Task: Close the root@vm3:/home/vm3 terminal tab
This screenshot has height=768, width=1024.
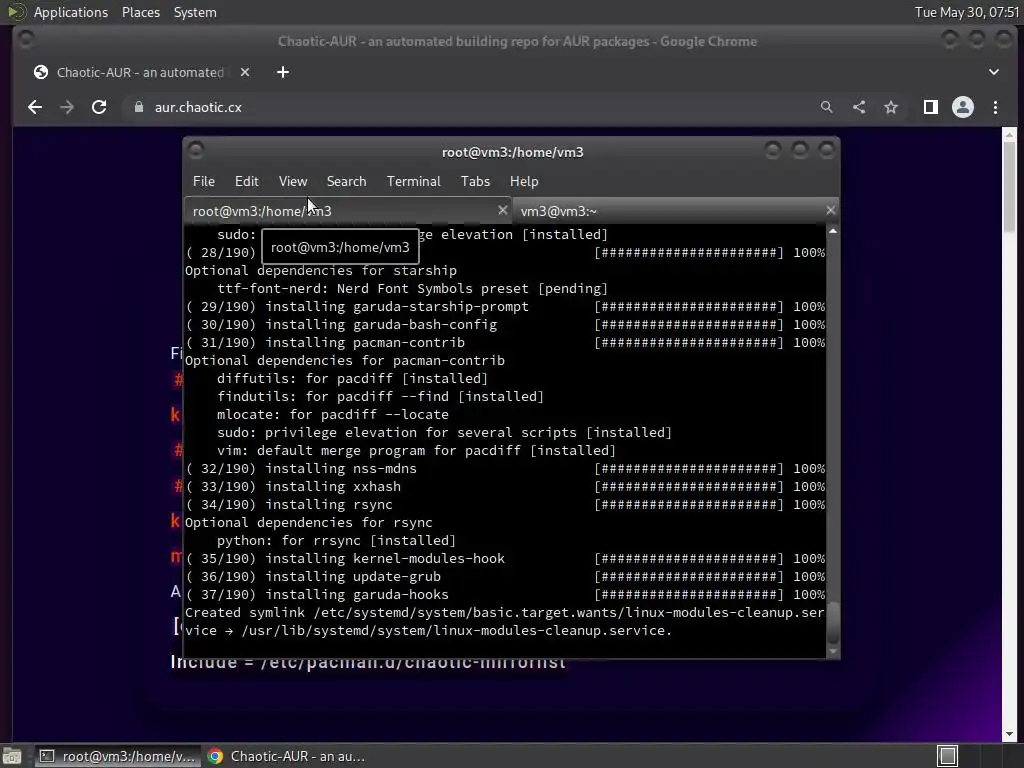Action: click(502, 210)
